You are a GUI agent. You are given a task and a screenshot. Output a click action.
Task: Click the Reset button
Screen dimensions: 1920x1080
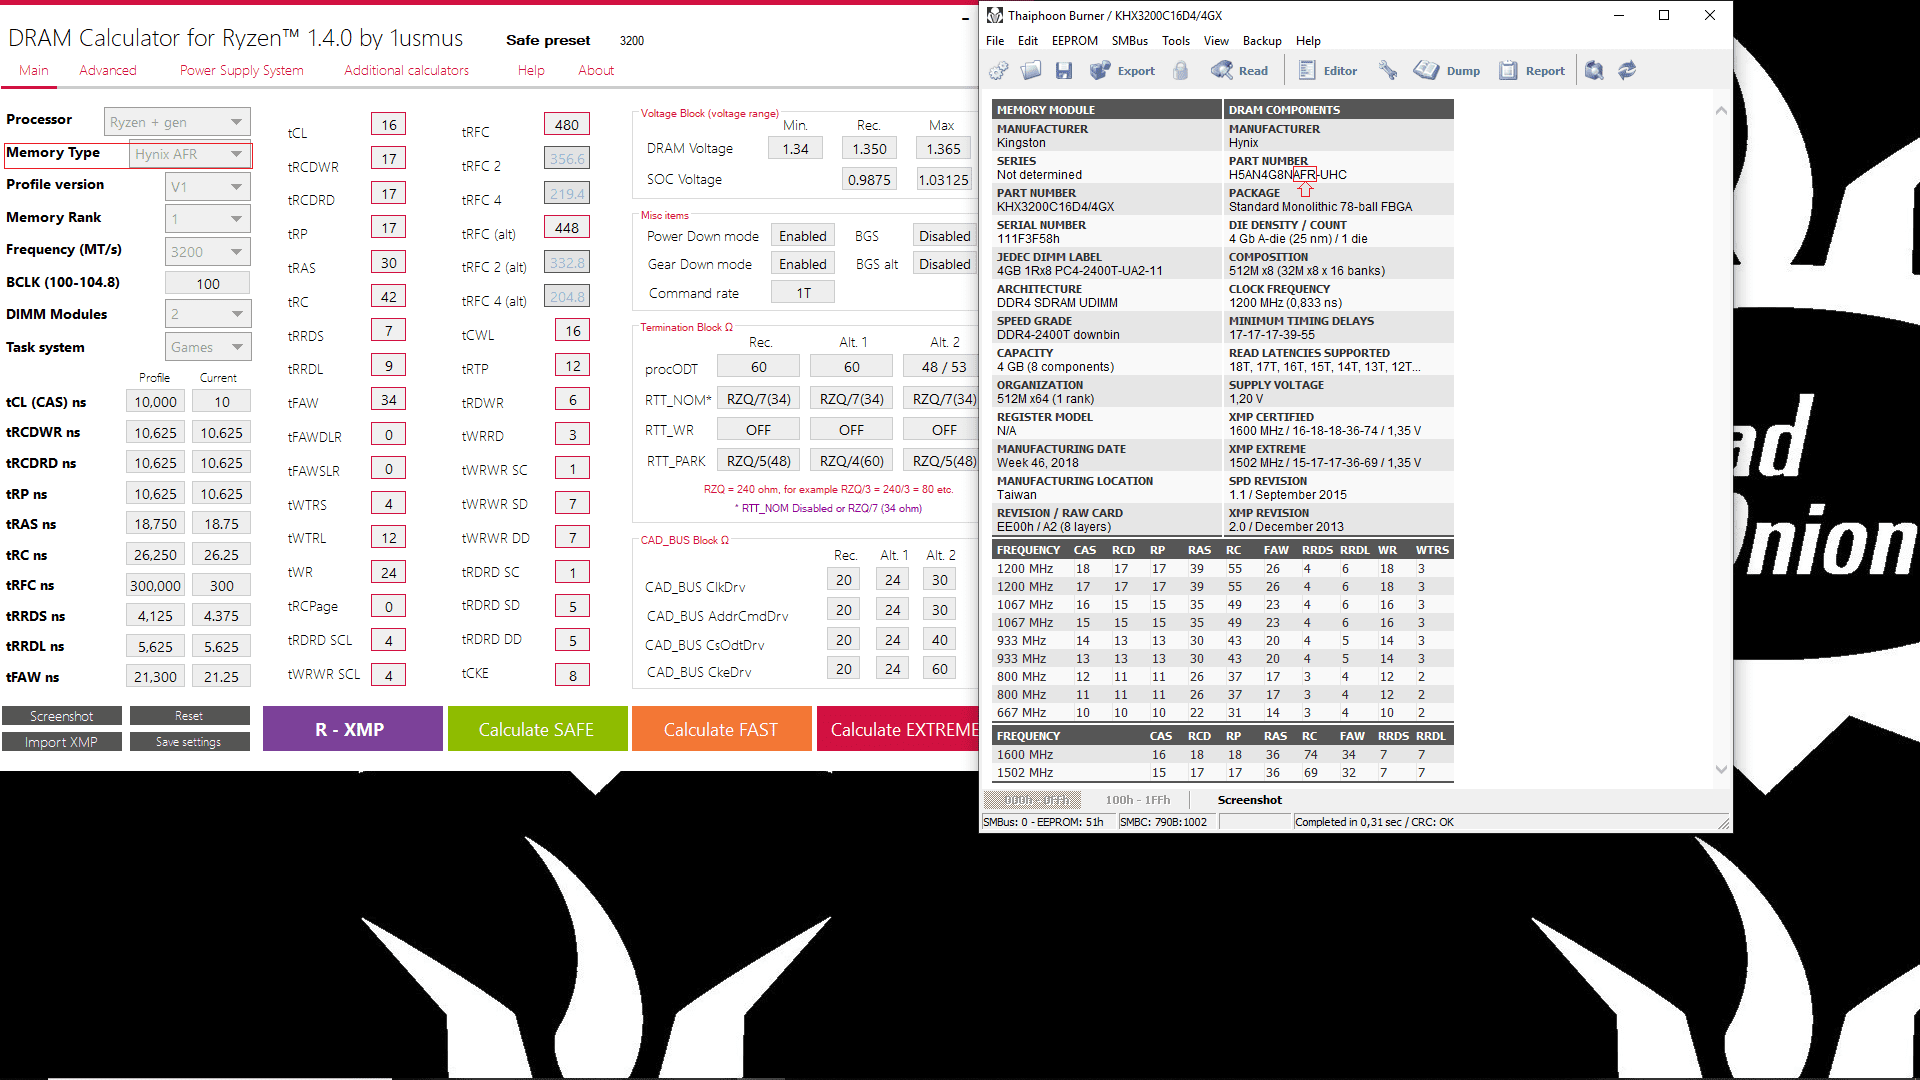tap(189, 716)
